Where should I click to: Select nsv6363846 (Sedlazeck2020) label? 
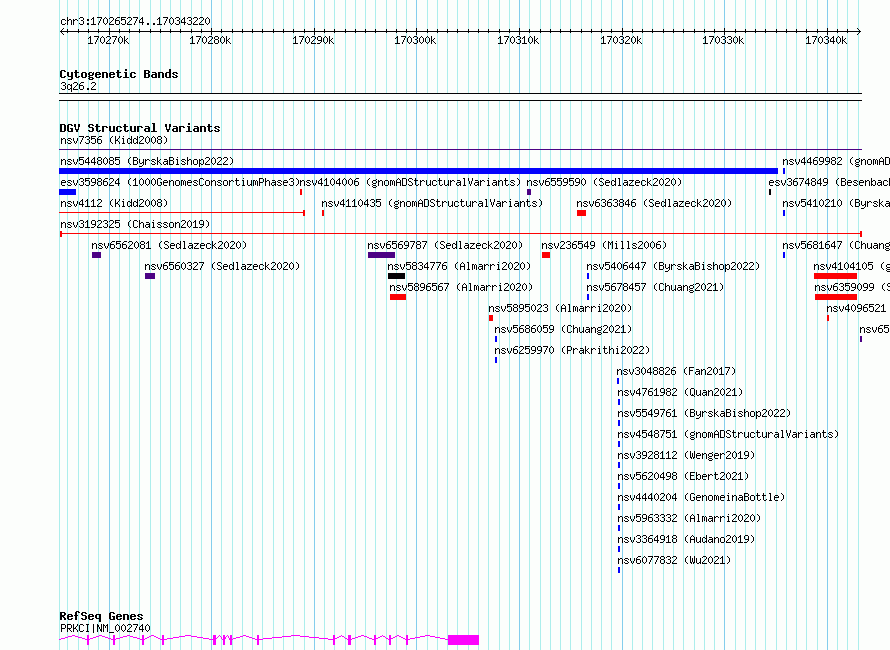(x=654, y=203)
